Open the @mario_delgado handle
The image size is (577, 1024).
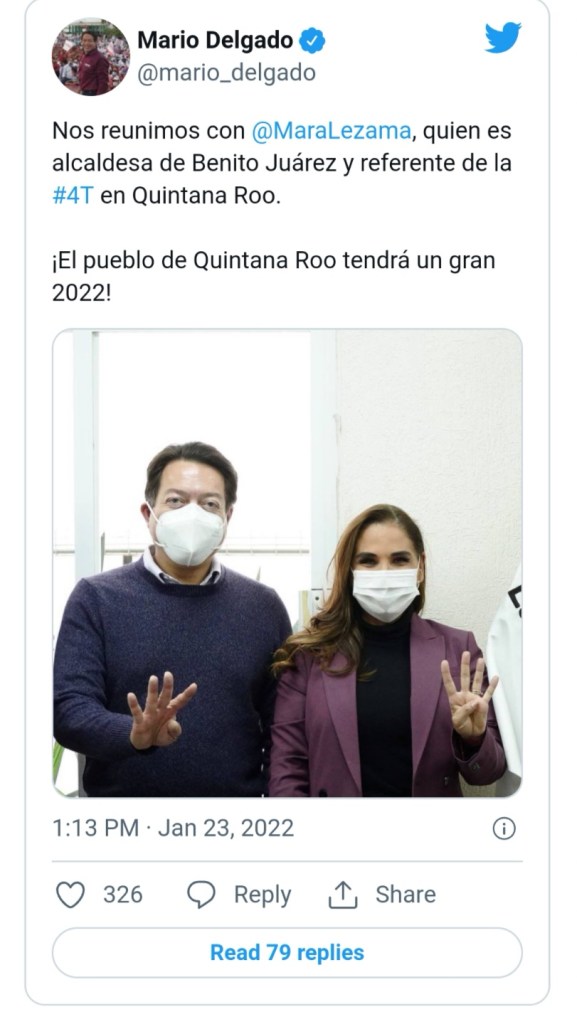pyautogui.click(x=226, y=73)
